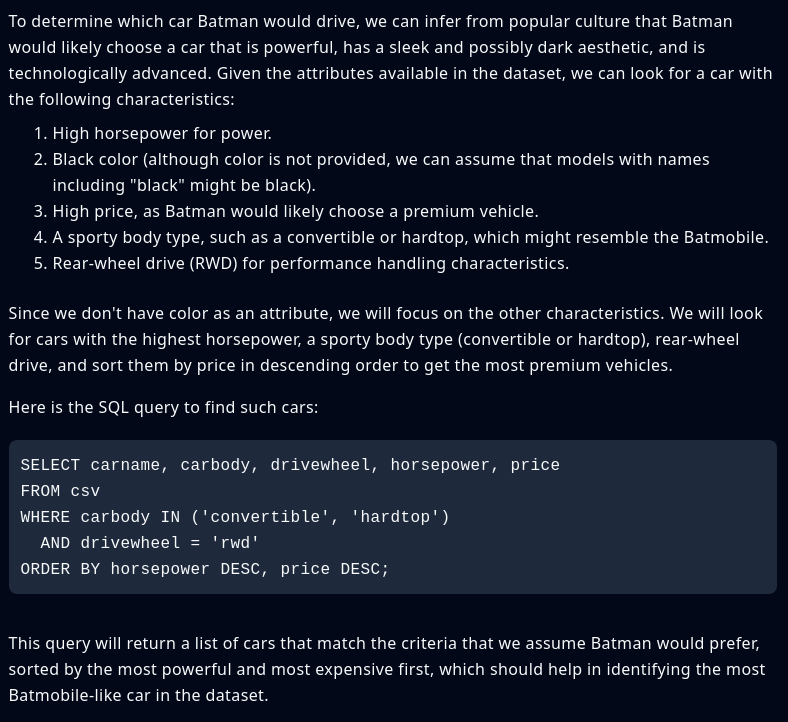Click the paragraph starting "Since we don't have color"
The width and height of the screenshot is (788, 722).
pos(385,339)
